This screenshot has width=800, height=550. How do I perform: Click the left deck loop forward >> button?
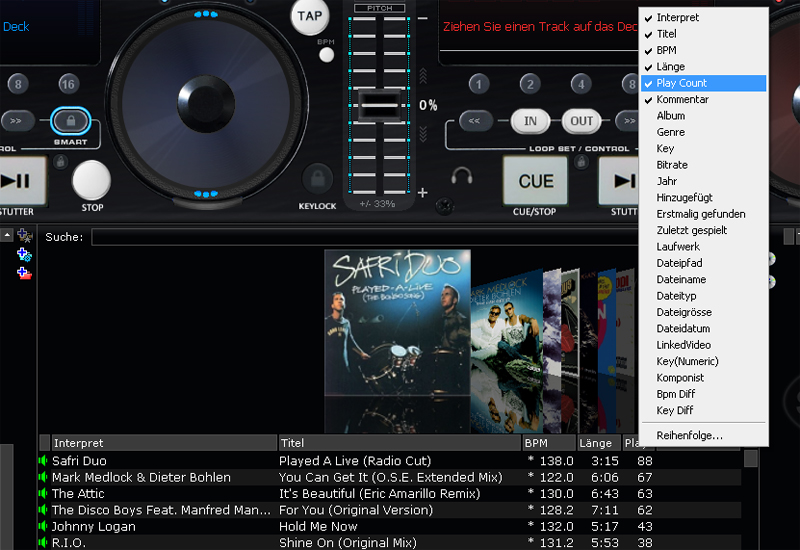coord(17,121)
